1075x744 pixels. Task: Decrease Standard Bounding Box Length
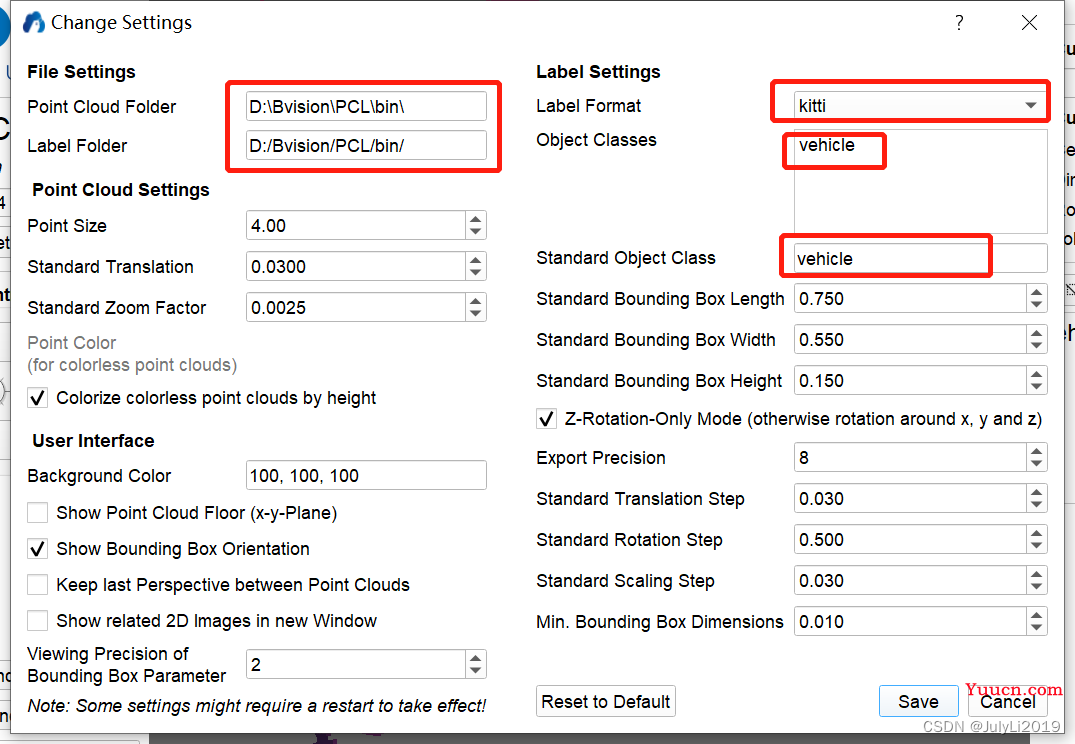pyautogui.click(x=1037, y=306)
